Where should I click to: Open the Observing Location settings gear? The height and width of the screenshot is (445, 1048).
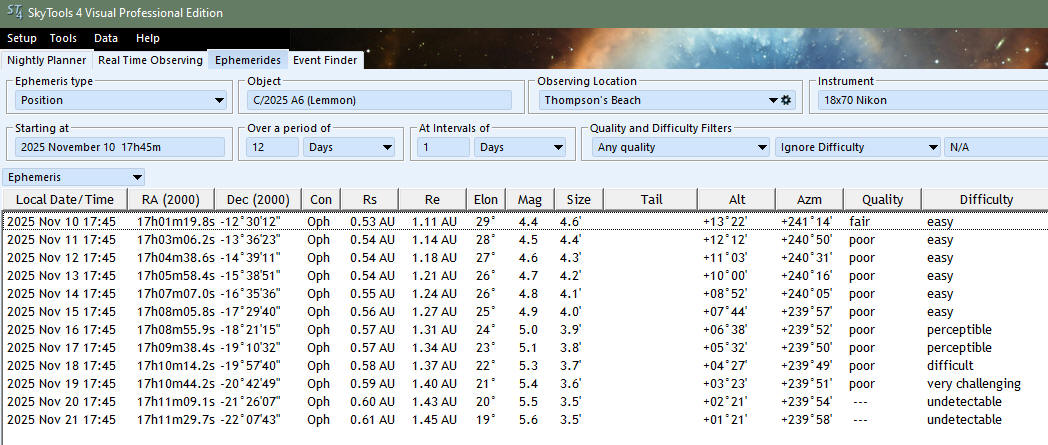786,100
